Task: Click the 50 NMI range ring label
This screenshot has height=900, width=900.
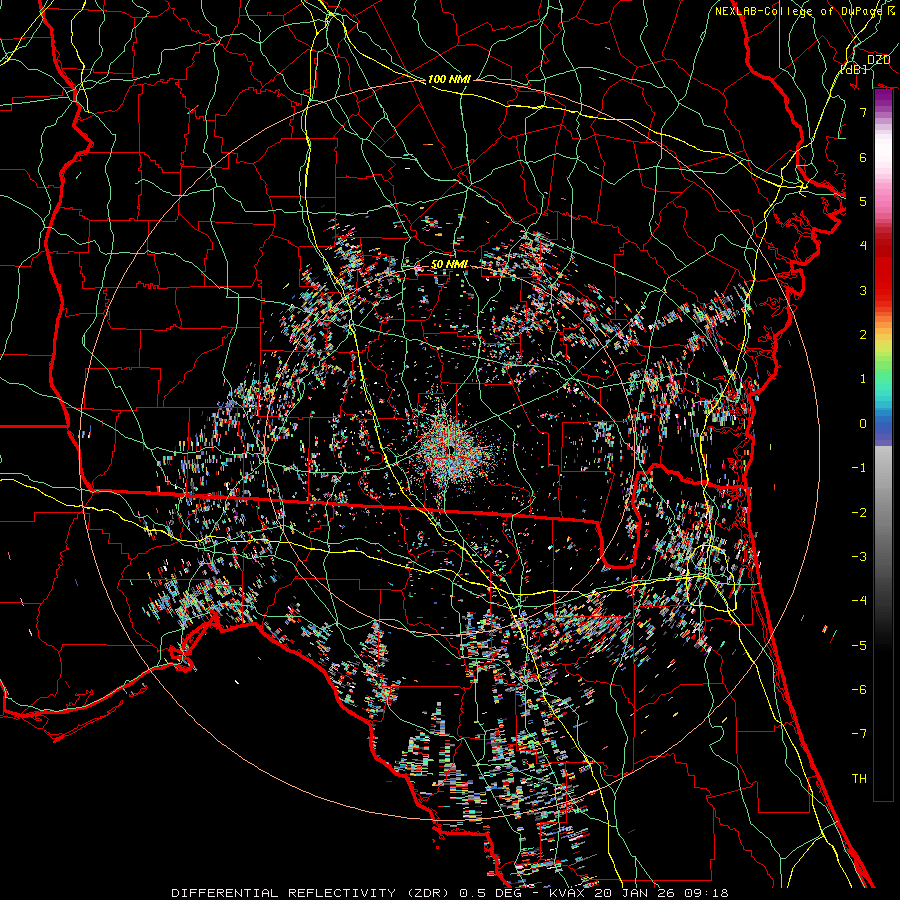Action: (x=449, y=264)
